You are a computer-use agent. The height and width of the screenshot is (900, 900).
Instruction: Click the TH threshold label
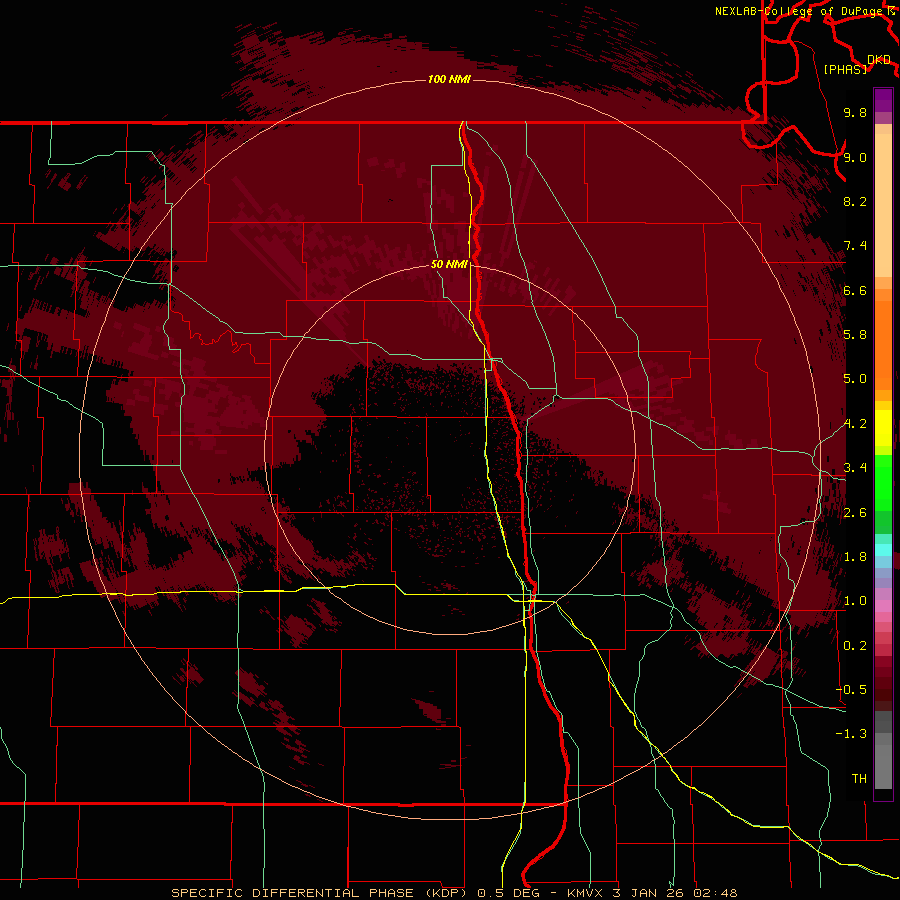859,778
